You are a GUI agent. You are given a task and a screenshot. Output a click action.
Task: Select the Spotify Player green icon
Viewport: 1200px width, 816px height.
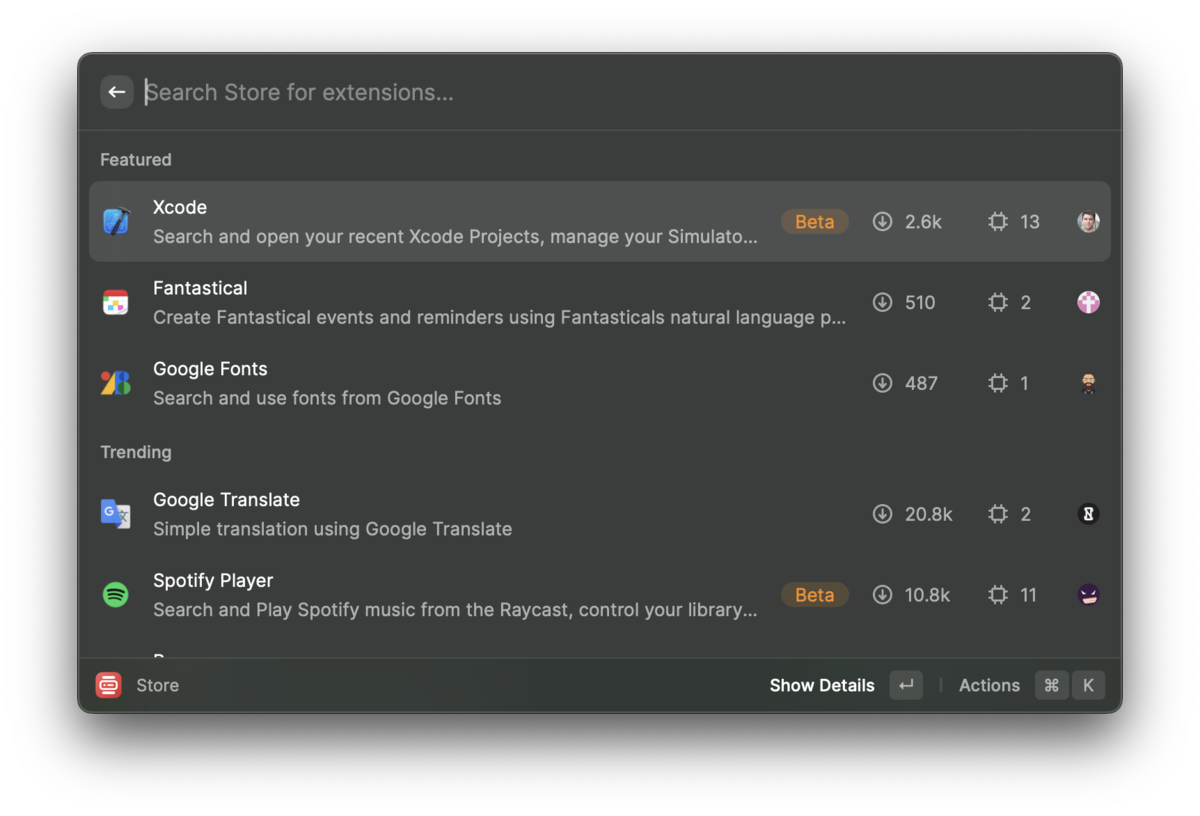click(116, 595)
